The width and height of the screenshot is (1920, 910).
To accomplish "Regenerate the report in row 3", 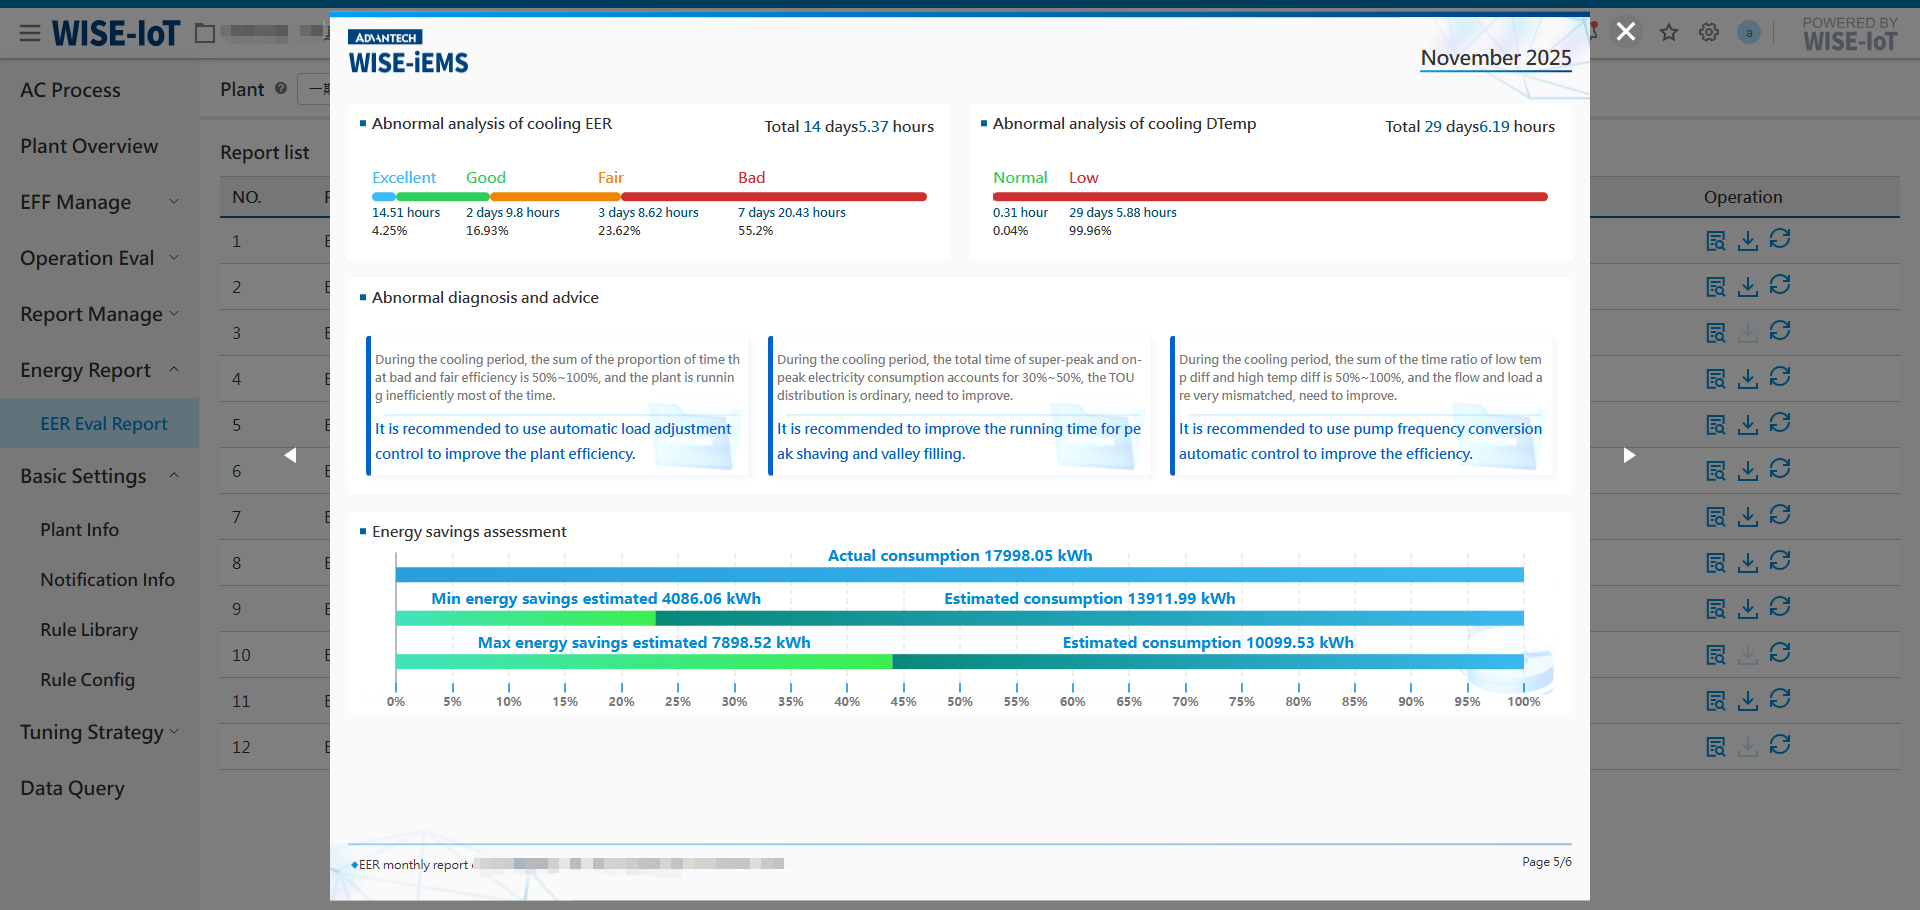I will coord(1780,331).
